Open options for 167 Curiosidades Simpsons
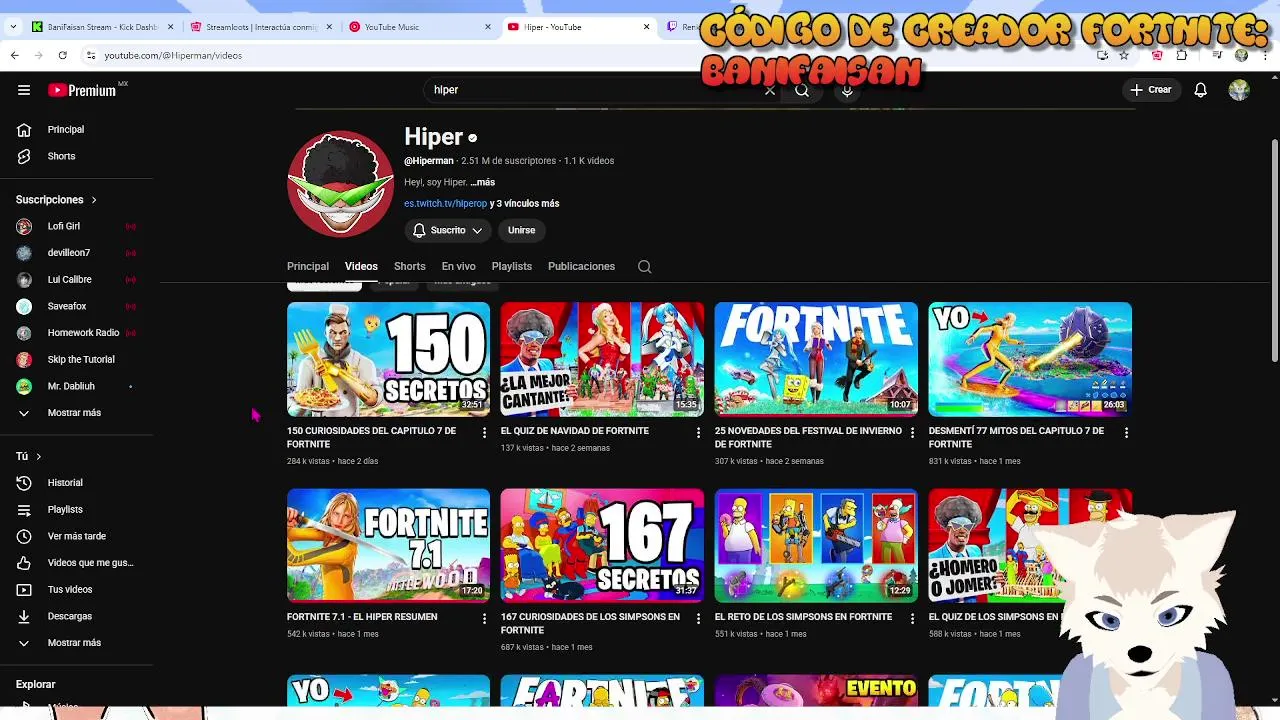Screen dimensions: 1280x720 698,619
